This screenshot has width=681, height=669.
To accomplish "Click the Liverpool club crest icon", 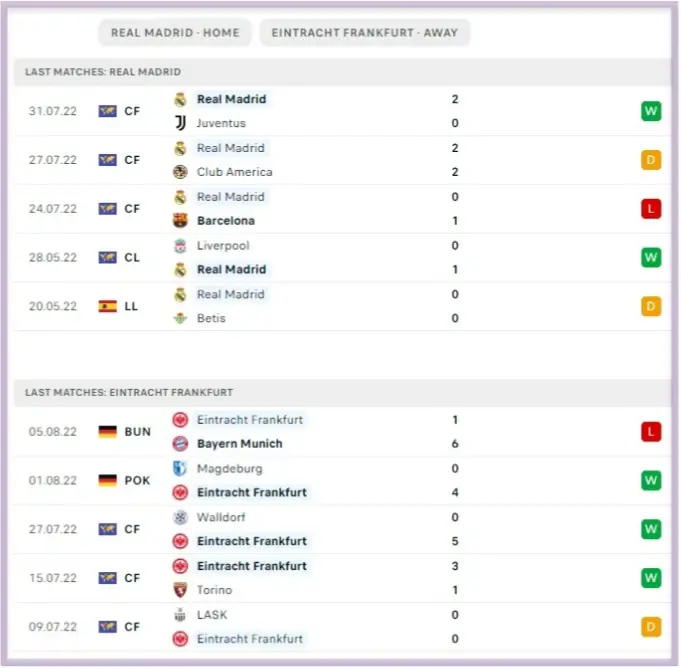I will tap(180, 246).
